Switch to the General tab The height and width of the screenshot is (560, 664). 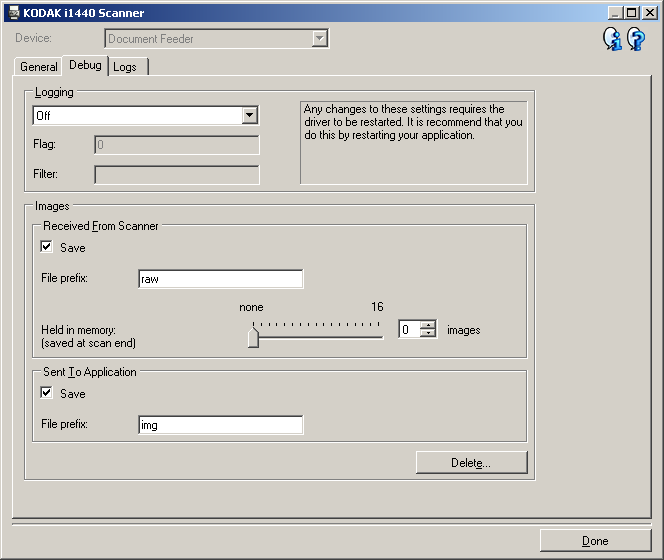(x=39, y=67)
